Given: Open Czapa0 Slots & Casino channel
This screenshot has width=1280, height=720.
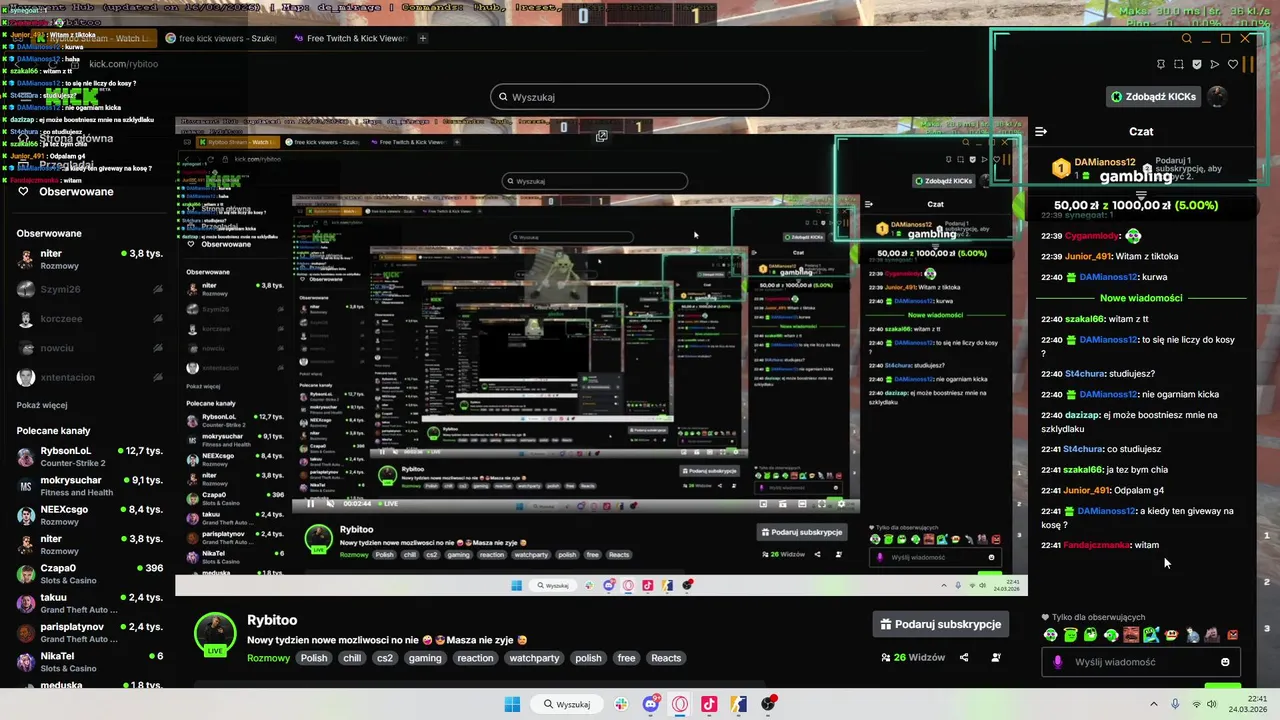Looking at the screenshot, I should pos(90,573).
